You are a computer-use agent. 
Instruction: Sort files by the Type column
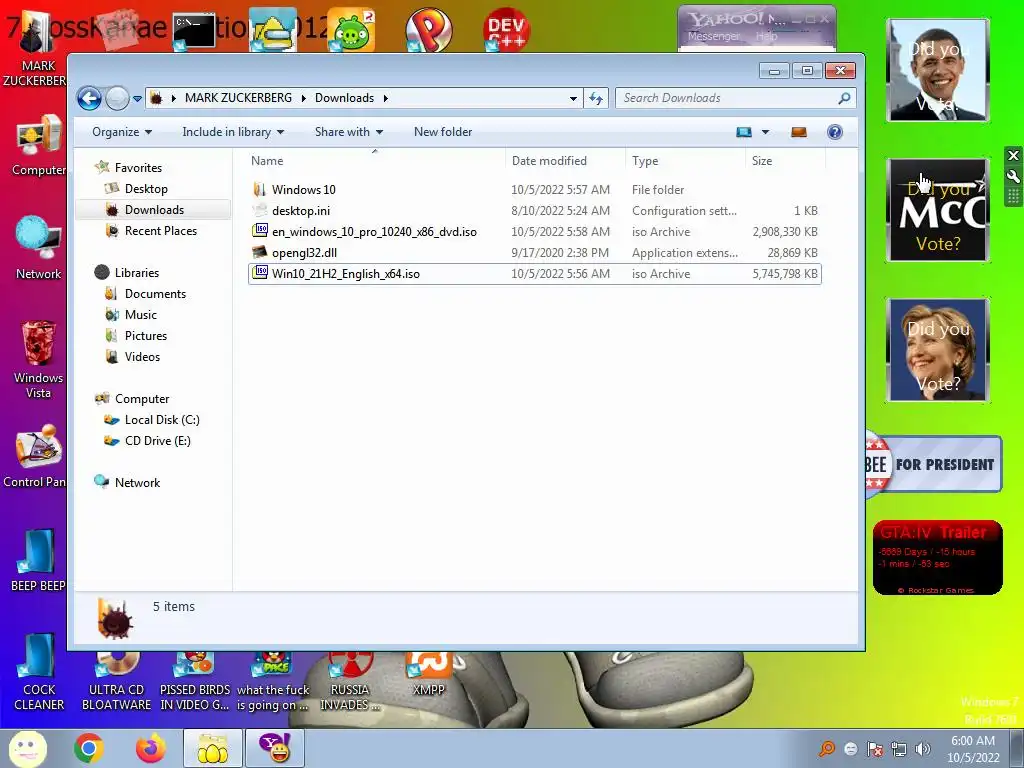point(684,161)
